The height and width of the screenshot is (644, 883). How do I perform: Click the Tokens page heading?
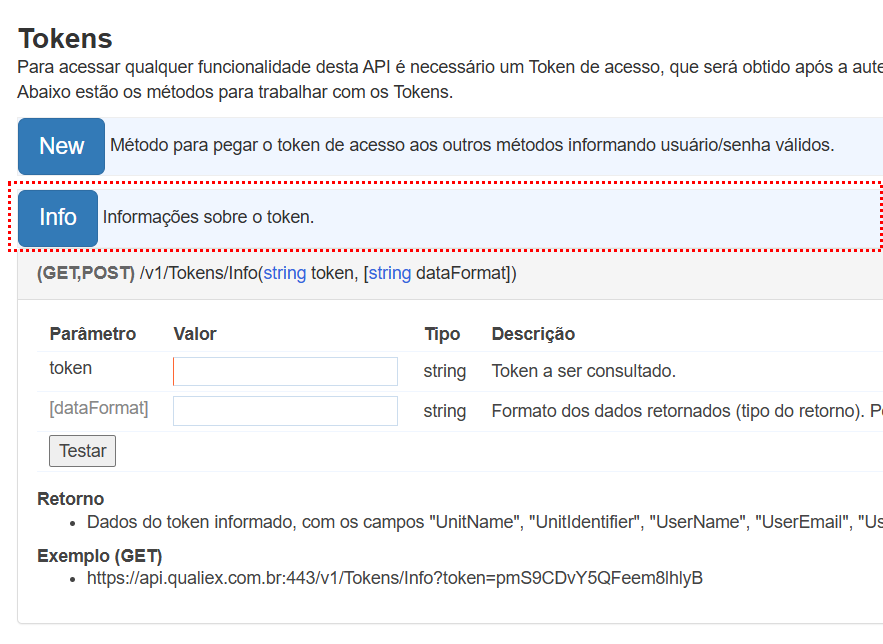65,39
